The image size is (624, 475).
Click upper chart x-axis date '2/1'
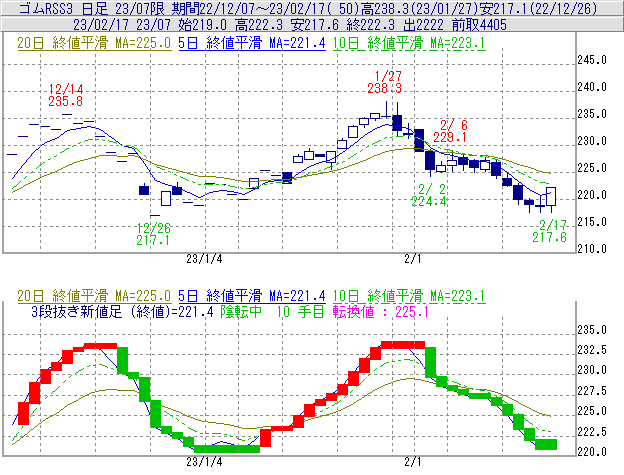412,259
